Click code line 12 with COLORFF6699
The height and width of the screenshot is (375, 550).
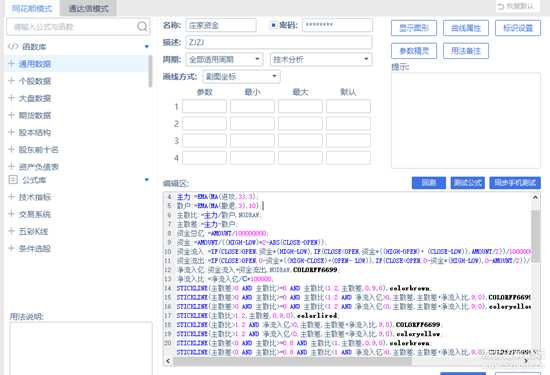coord(257,270)
